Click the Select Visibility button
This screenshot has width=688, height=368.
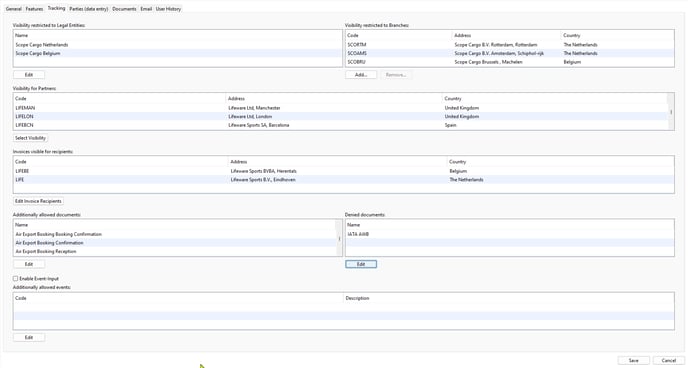[30, 138]
